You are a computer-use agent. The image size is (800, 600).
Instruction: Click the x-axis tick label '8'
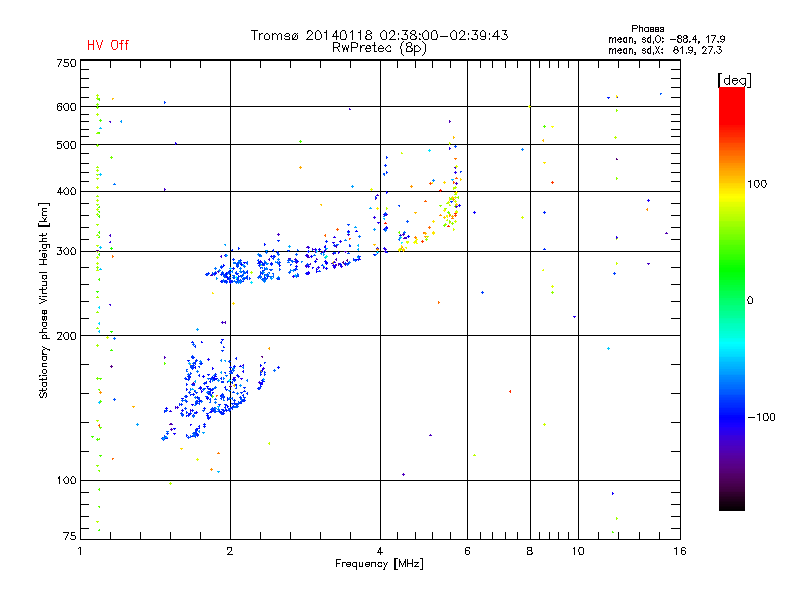(530, 551)
